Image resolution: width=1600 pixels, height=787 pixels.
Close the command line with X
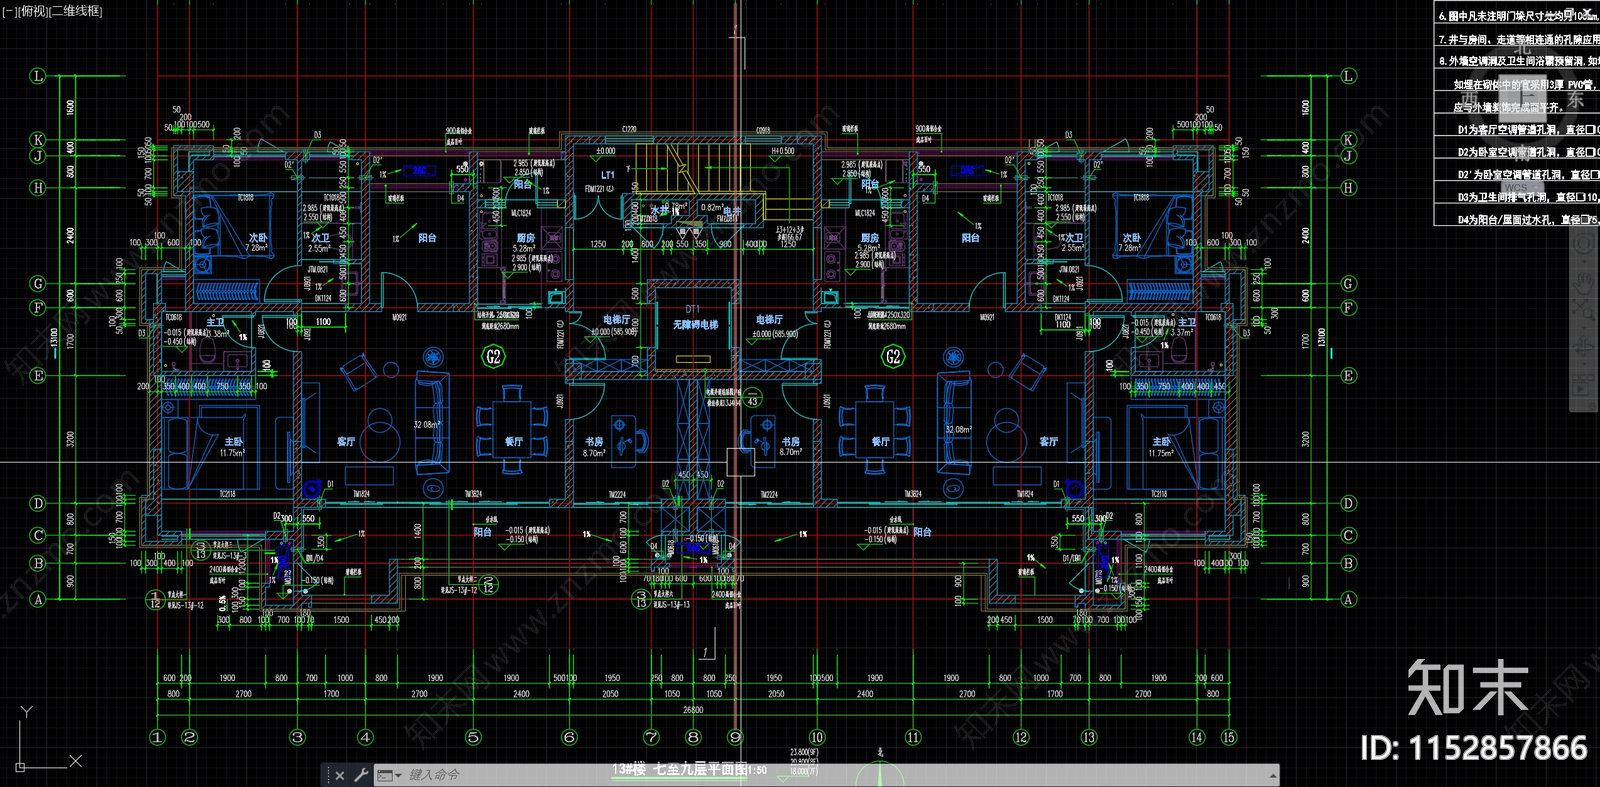click(x=340, y=775)
